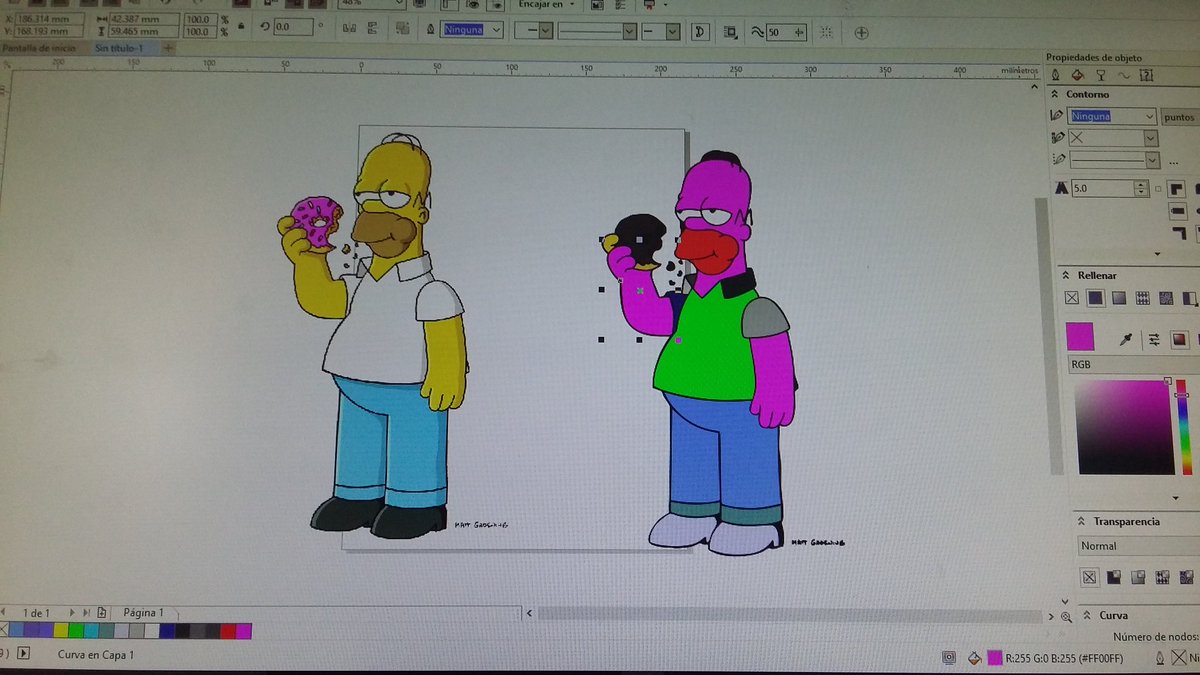Select fountain transparency icon
The image size is (1200, 675).
(x=1137, y=577)
